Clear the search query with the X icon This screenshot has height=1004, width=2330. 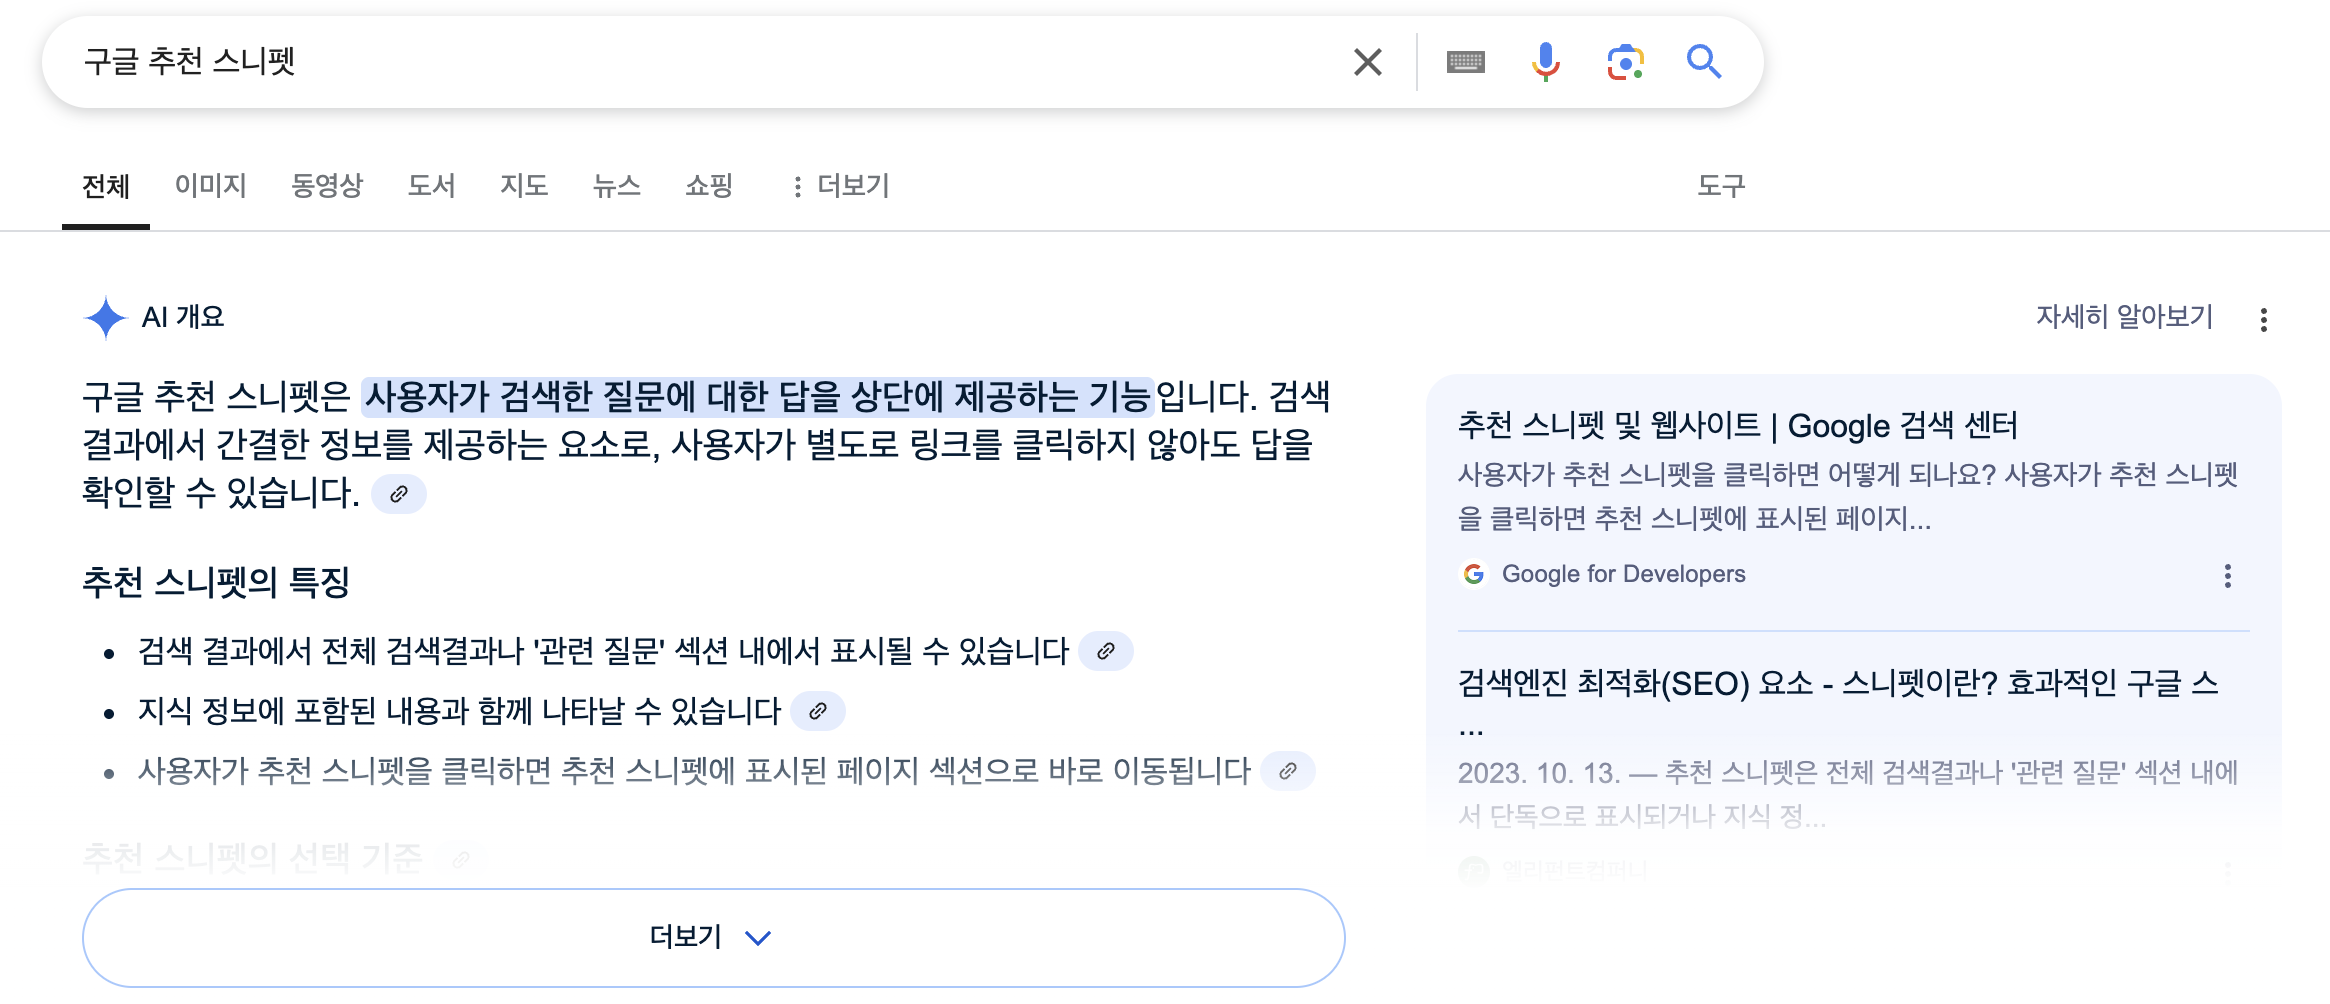1367,62
